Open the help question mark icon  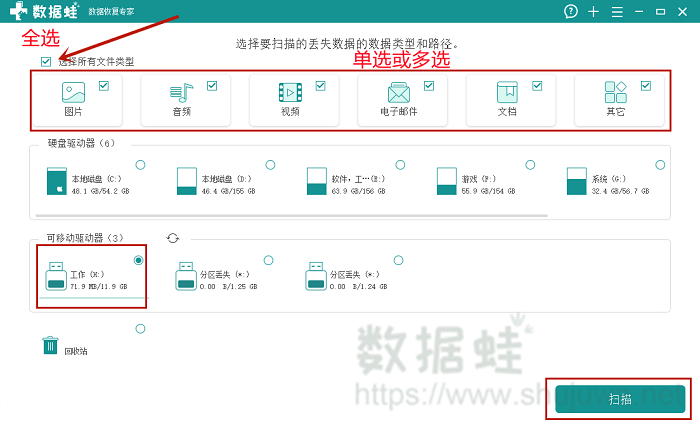(x=571, y=11)
